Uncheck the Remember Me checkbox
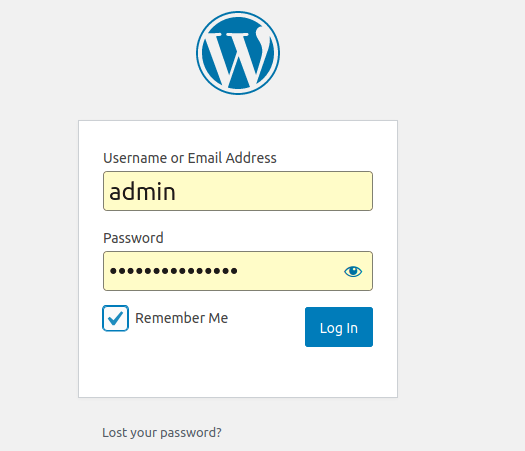Viewport: 525px width, 451px height. coord(115,318)
